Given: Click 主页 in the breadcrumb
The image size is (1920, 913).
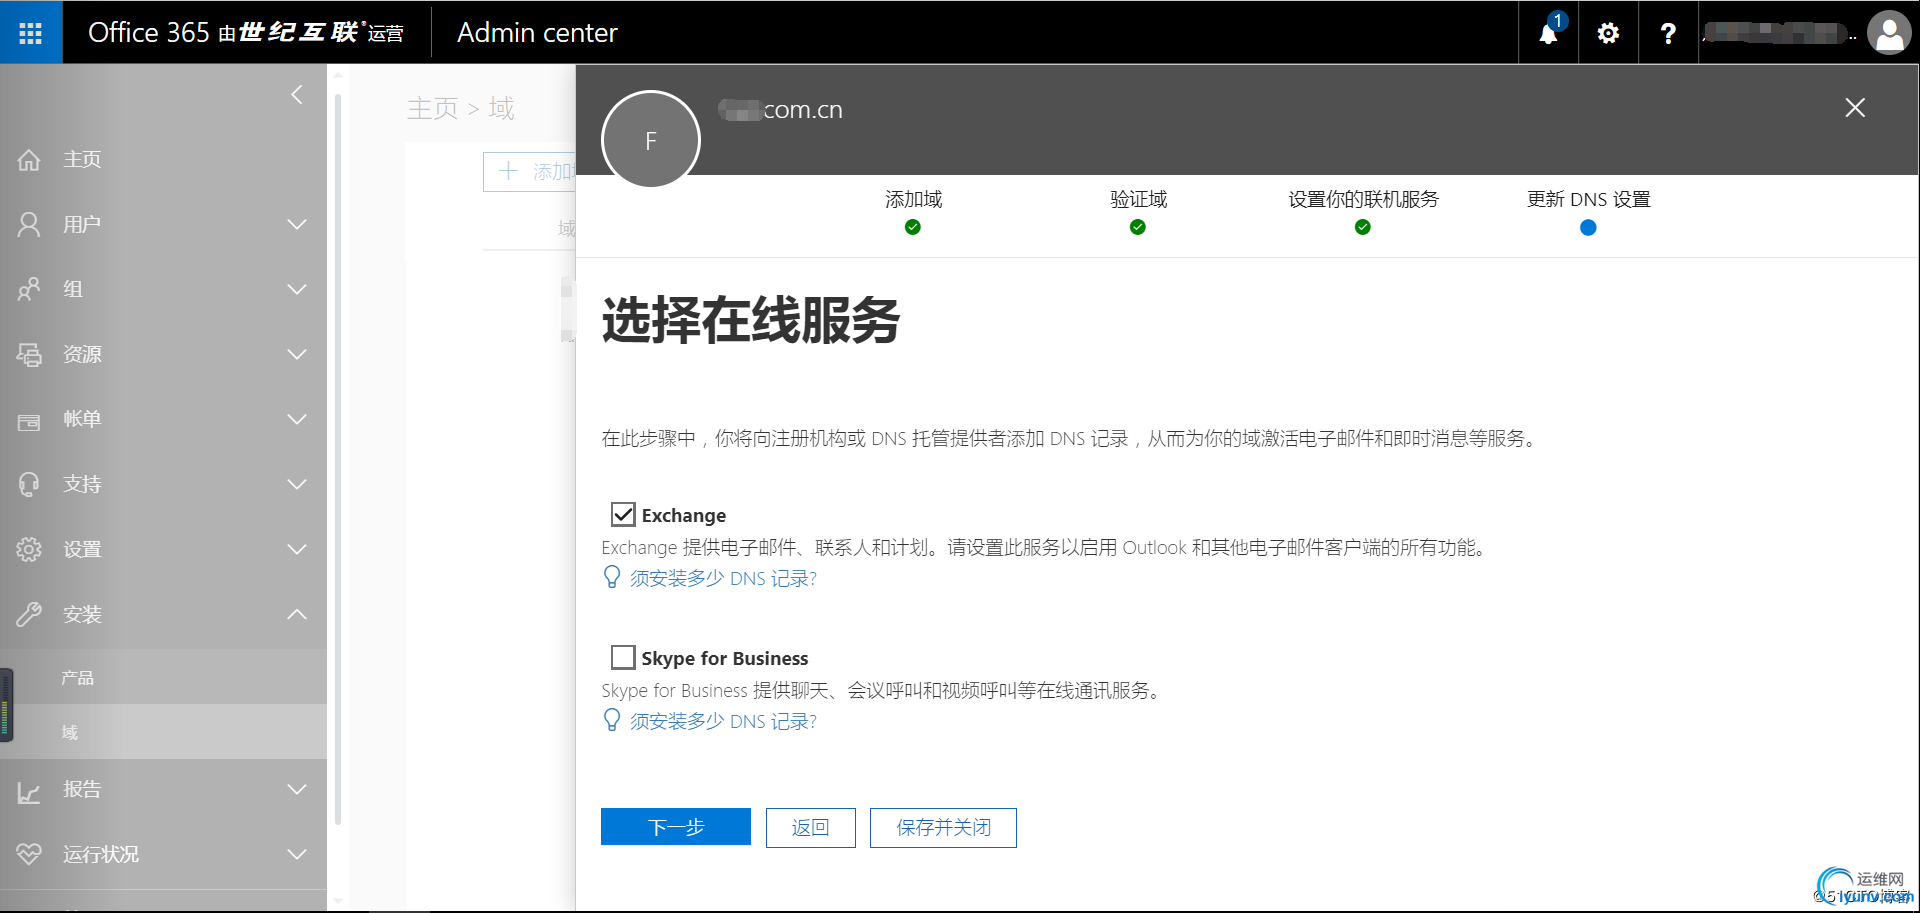Looking at the screenshot, I should 432,108.
